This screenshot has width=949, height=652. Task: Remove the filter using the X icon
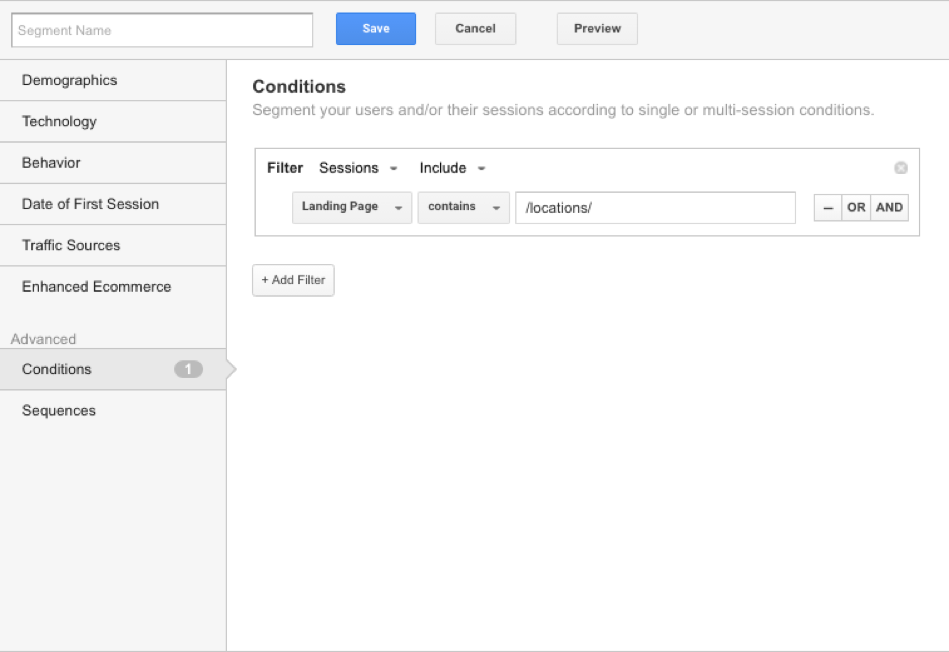click(x=900, y=168)
